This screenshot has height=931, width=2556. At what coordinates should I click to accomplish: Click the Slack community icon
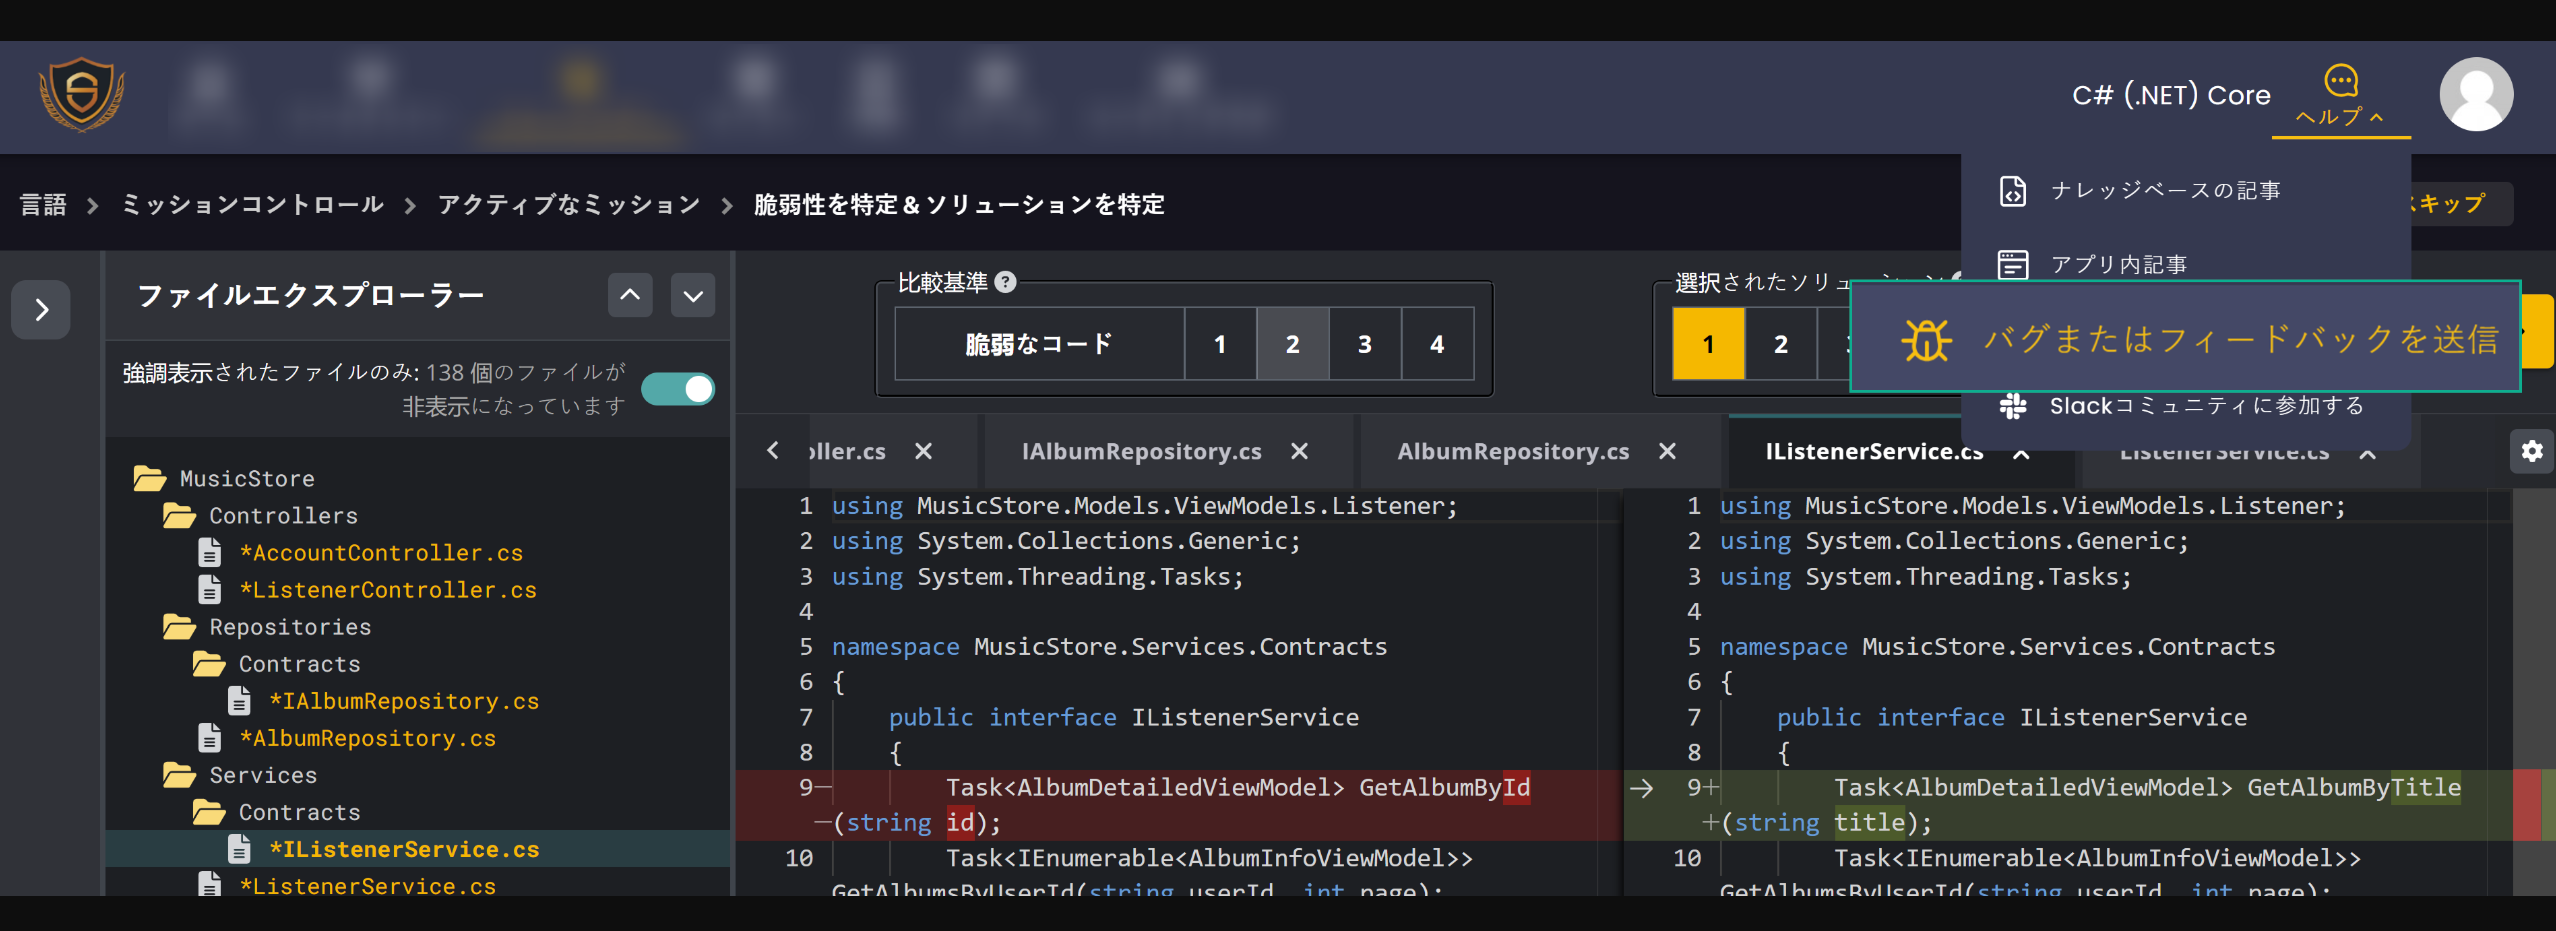click(x=2012, y=405)
